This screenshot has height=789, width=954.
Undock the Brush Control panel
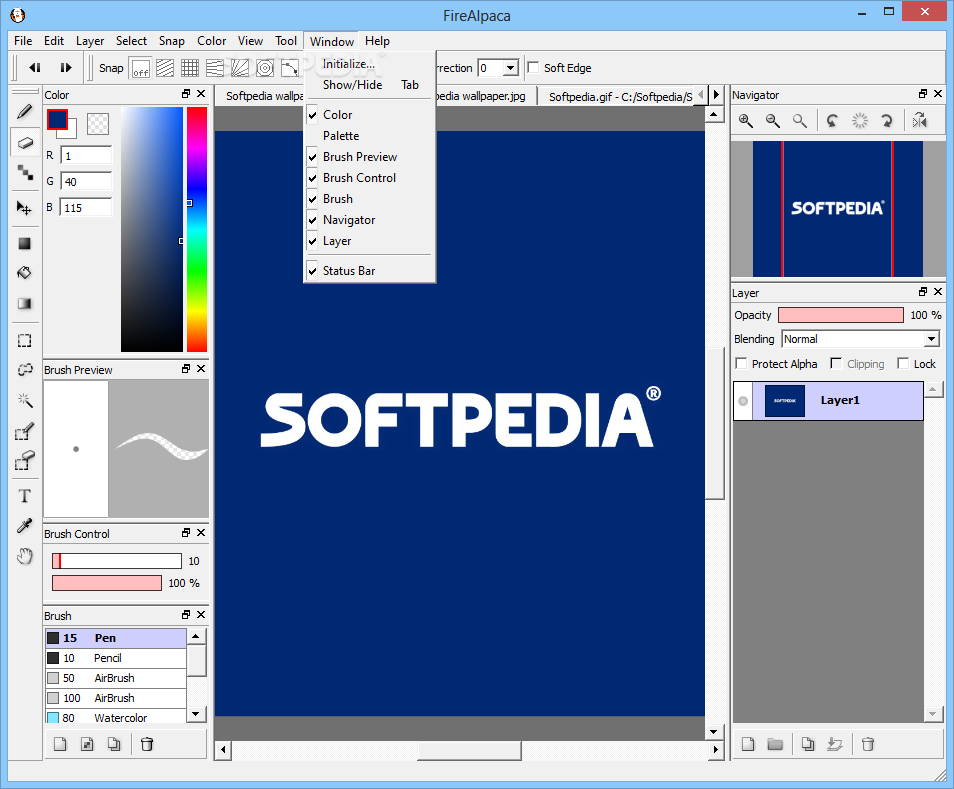186,532
